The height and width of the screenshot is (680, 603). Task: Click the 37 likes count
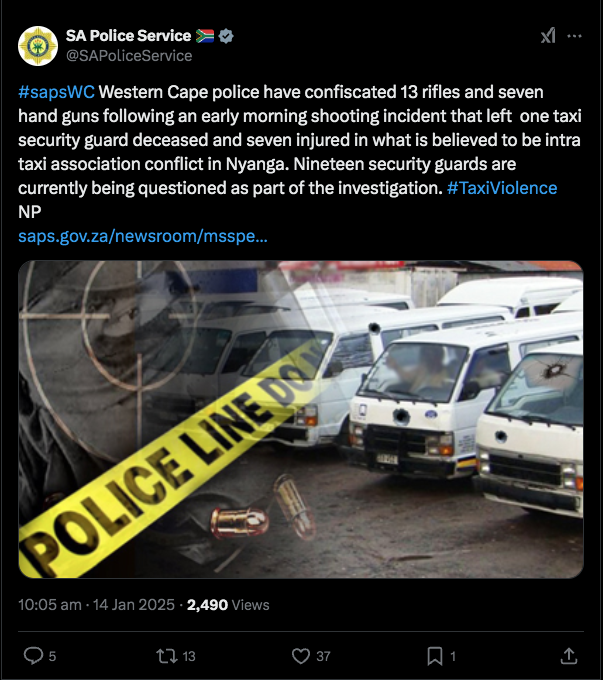click(323, 656)
